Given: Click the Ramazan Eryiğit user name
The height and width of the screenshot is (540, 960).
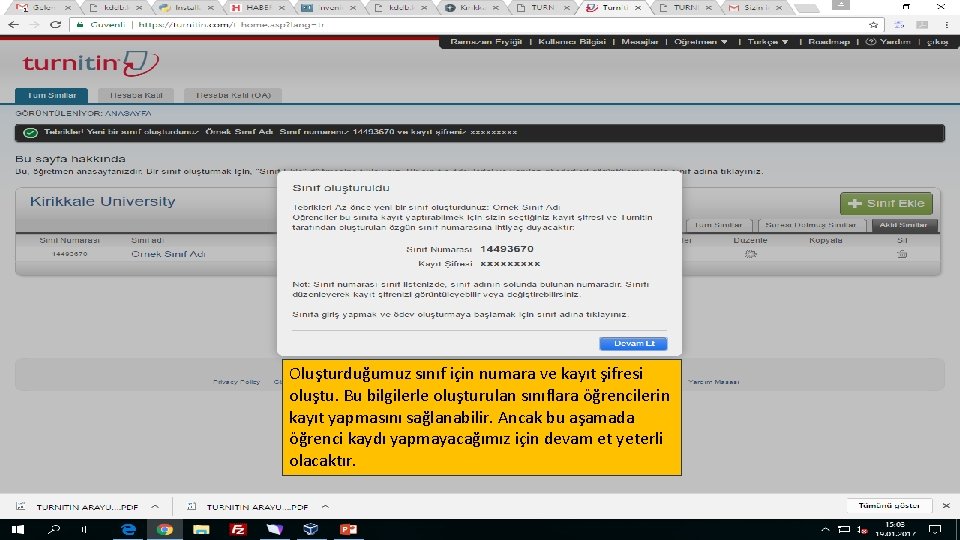Looking at the screenshot, I should pyautogui.click(x=486, y=42).
